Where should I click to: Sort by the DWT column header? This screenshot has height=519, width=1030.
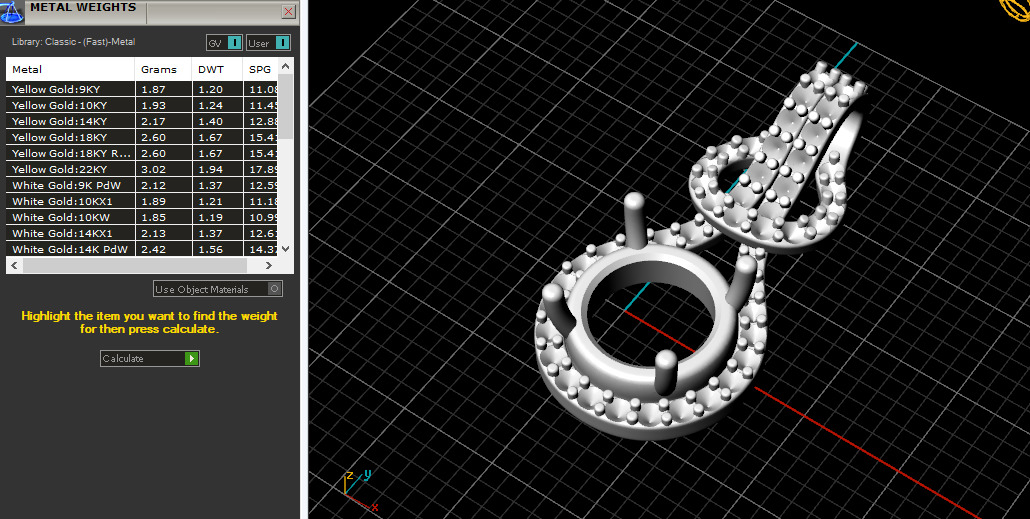coord(217,69)
